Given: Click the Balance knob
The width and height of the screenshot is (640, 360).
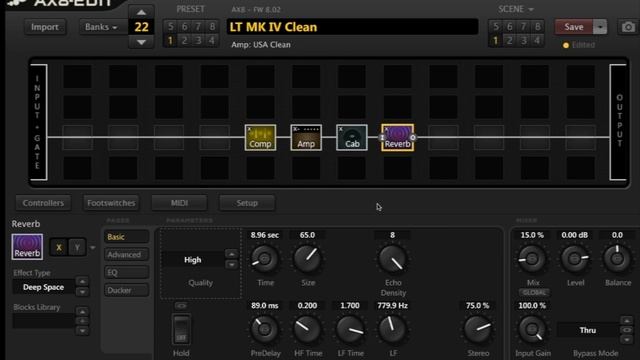Looking at the screenshot, I should (x=617, y=259).
